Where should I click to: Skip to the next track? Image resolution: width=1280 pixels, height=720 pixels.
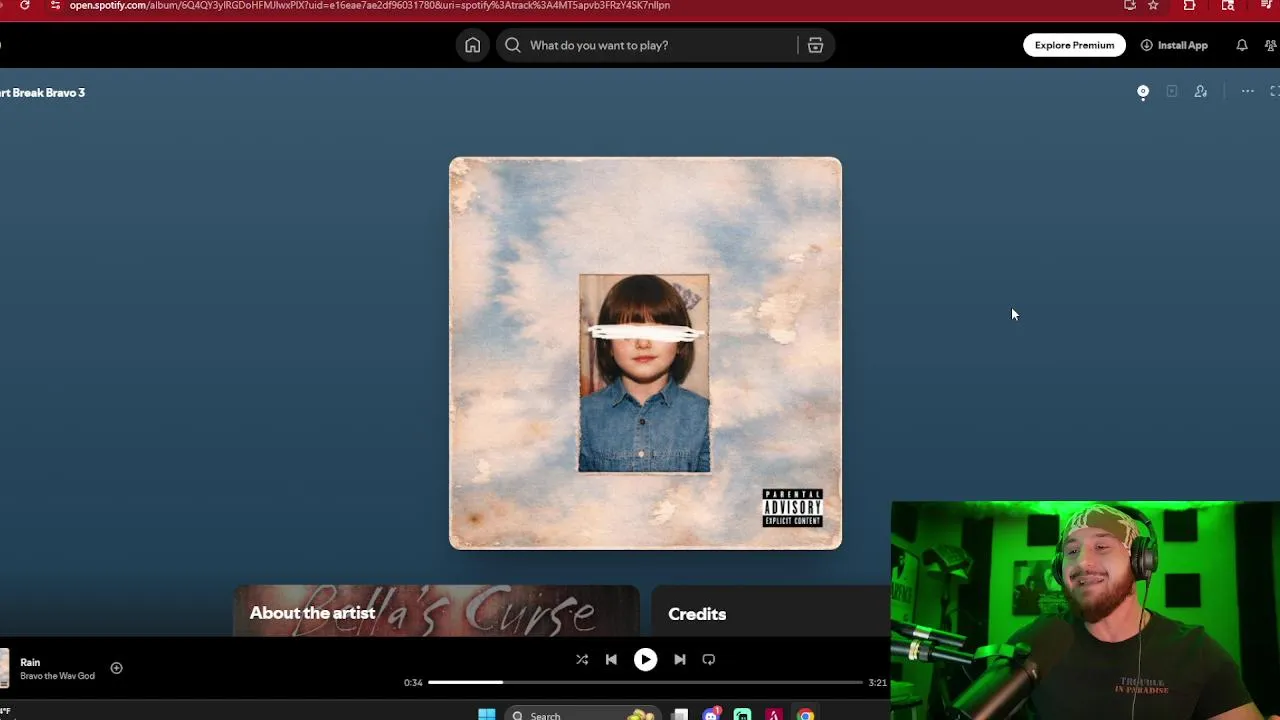pos(680,659)
